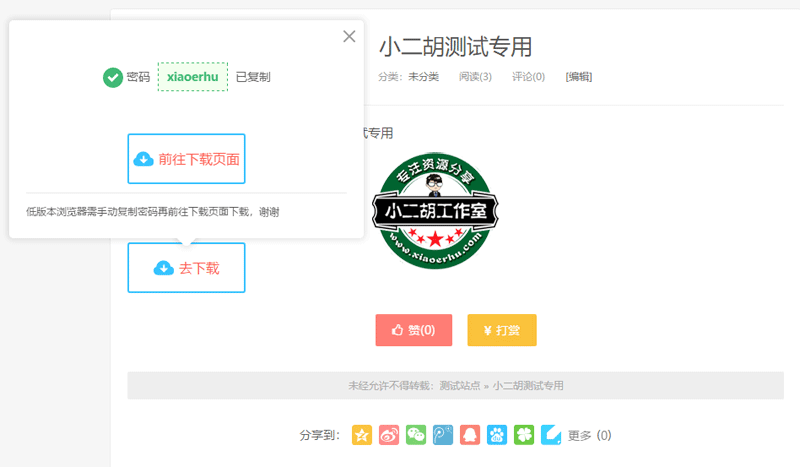
Task: Click the 测试站点 link in copyright bar
Action: (460, 385)
